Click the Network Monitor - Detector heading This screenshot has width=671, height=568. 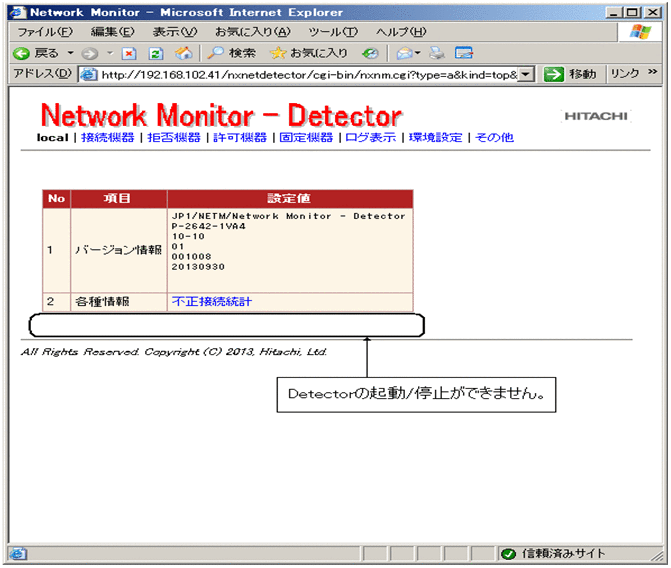click(x=221, y=116)
